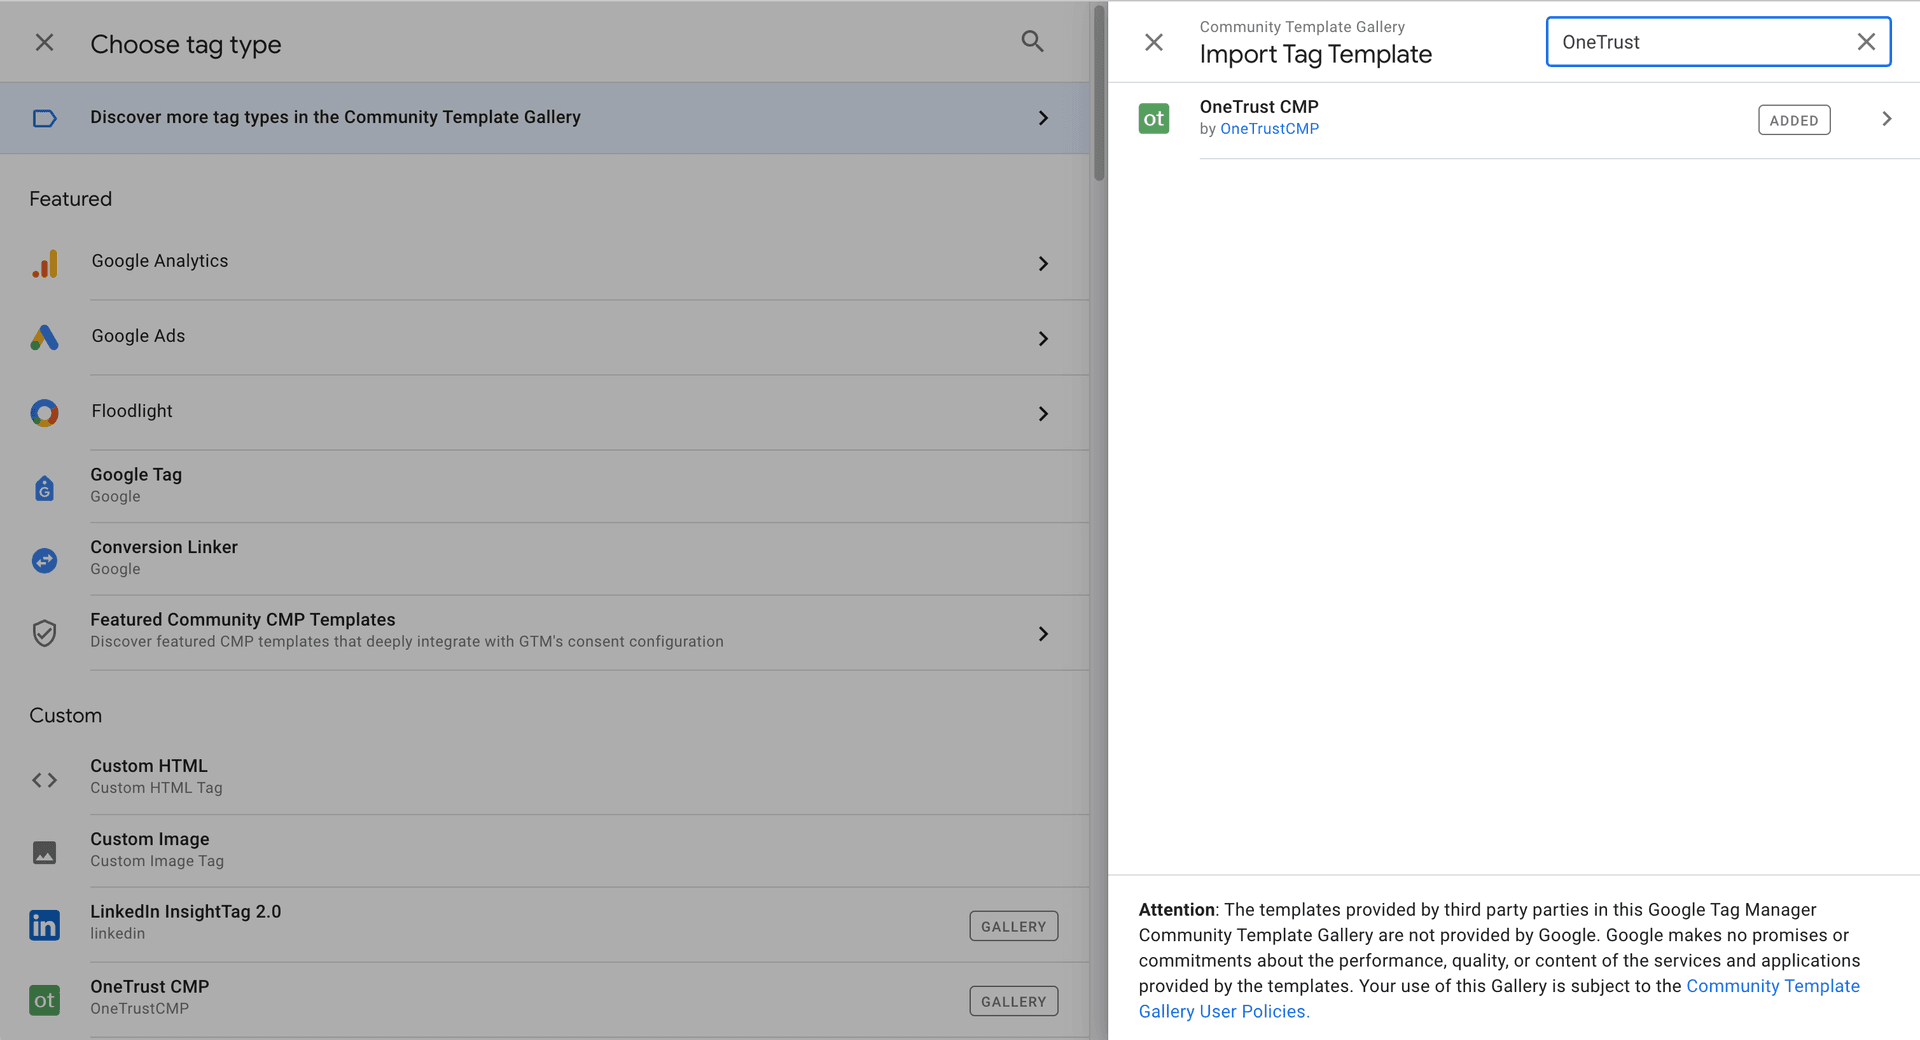Open the OneTrustCMP author link

coord(1269,129)
